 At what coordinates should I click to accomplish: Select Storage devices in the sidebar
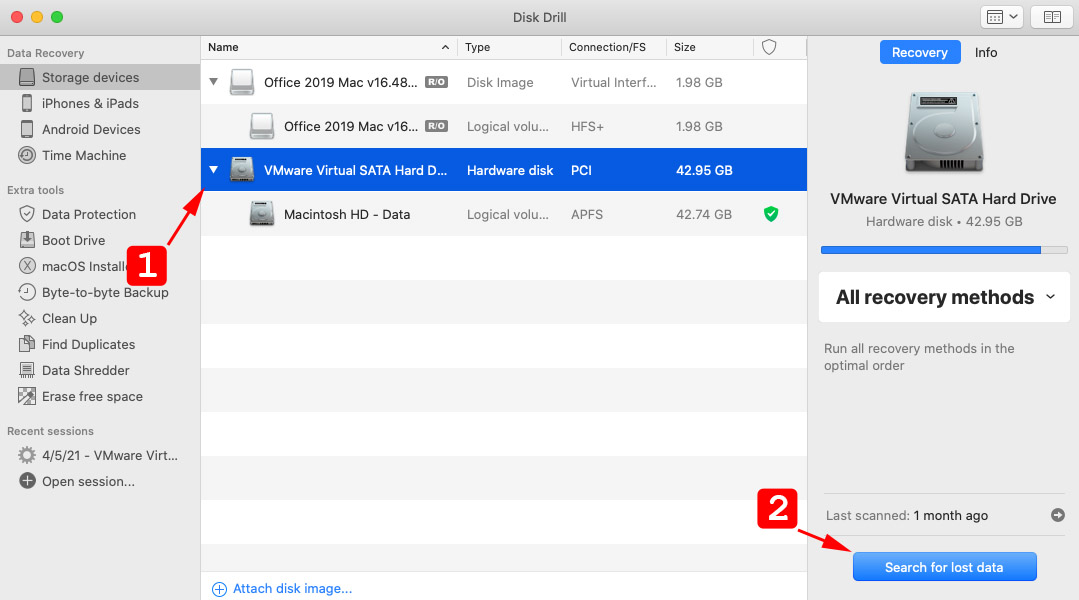coord(100,77)
